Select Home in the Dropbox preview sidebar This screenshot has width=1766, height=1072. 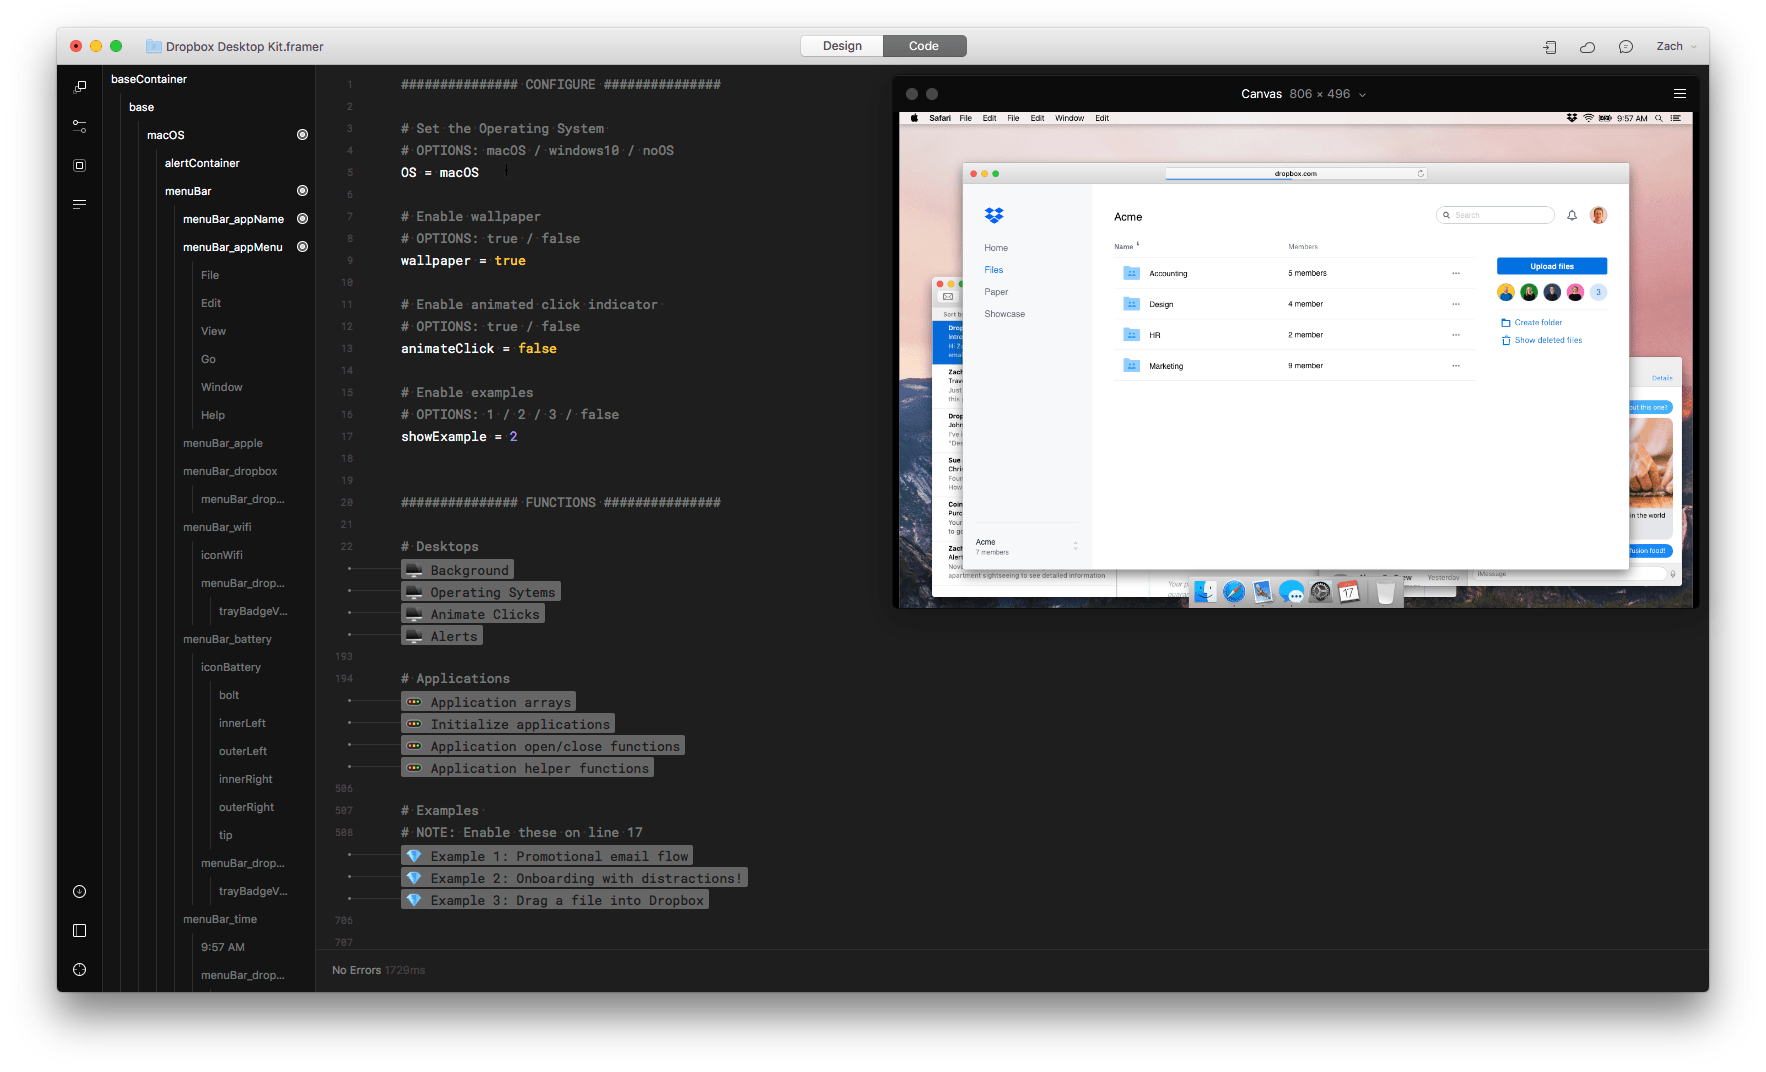pos(996,248)
